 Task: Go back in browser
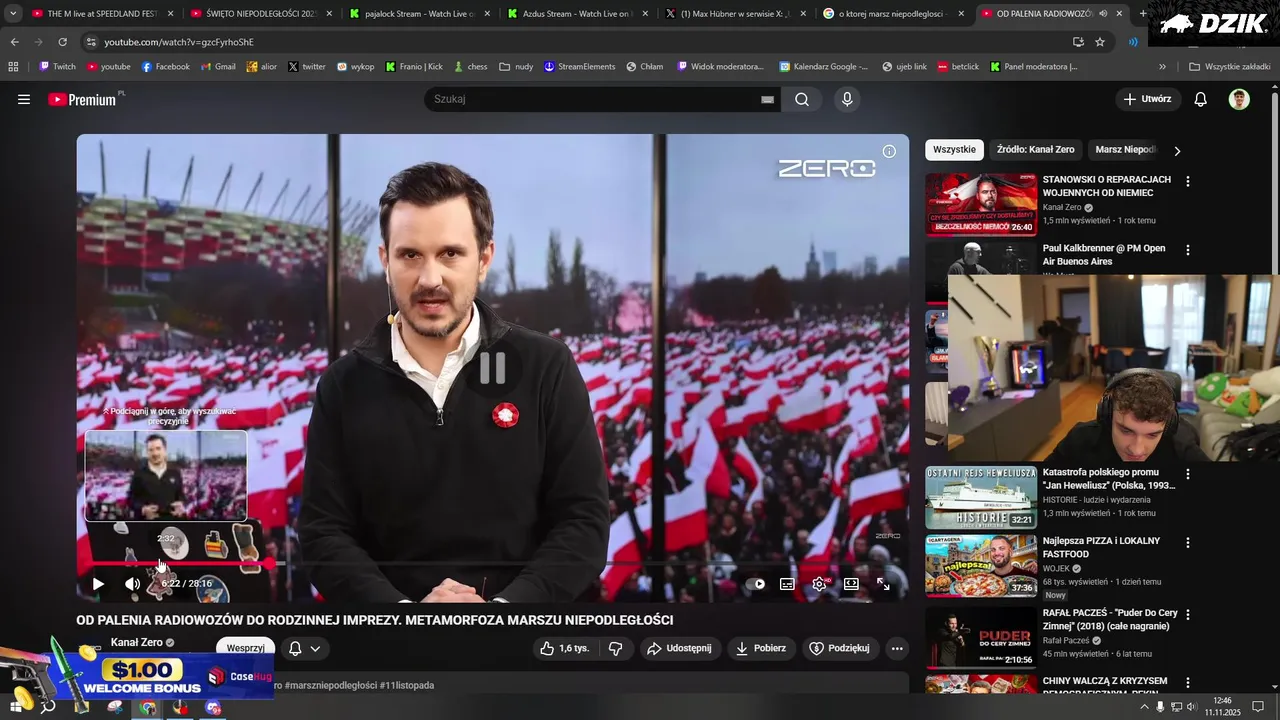point(14,42)
